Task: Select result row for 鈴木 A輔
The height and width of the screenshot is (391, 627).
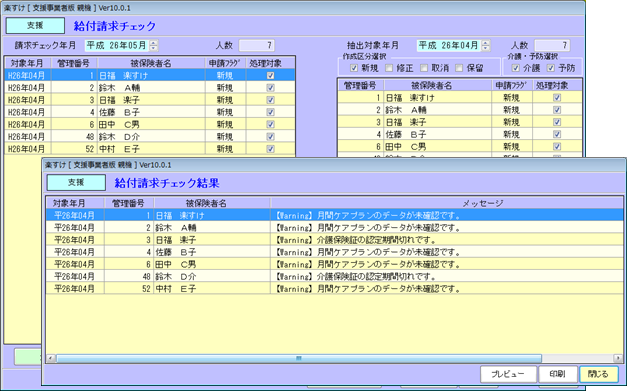Action: coord(335,227)
